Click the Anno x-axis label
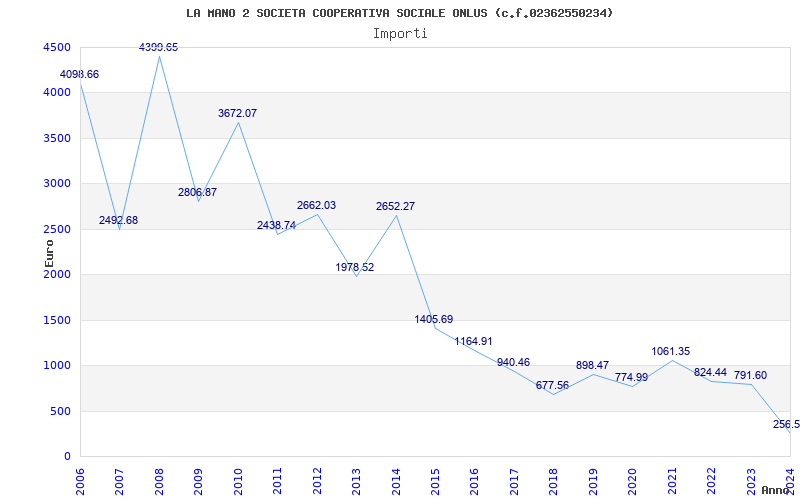The image size is (800, 500). 775,490
